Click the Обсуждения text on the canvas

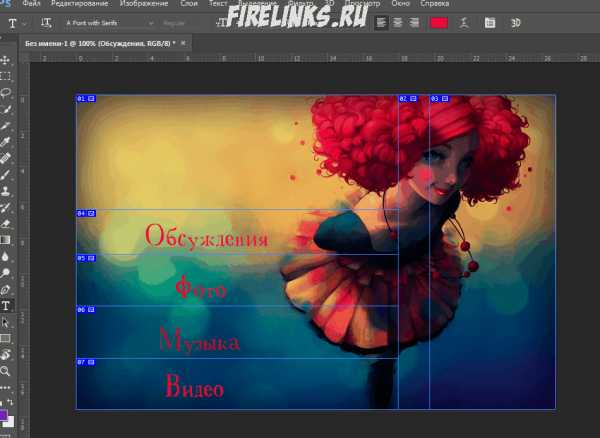(207, 237)
